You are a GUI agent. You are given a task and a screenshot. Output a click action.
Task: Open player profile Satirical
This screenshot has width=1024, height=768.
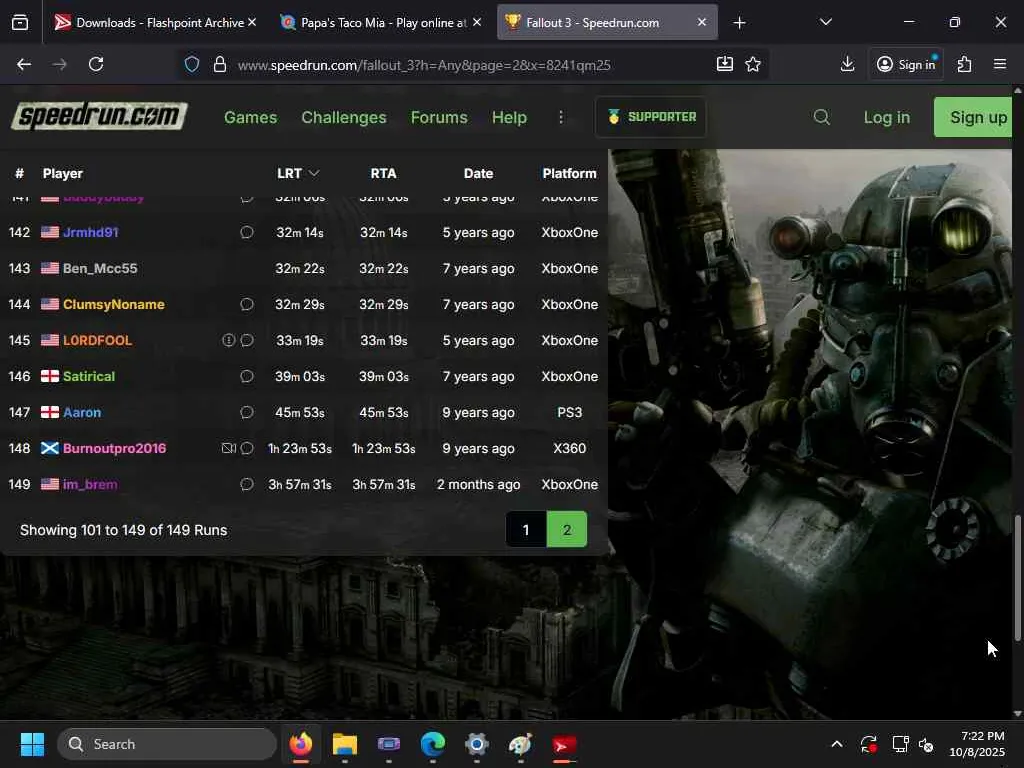(89, 376)
